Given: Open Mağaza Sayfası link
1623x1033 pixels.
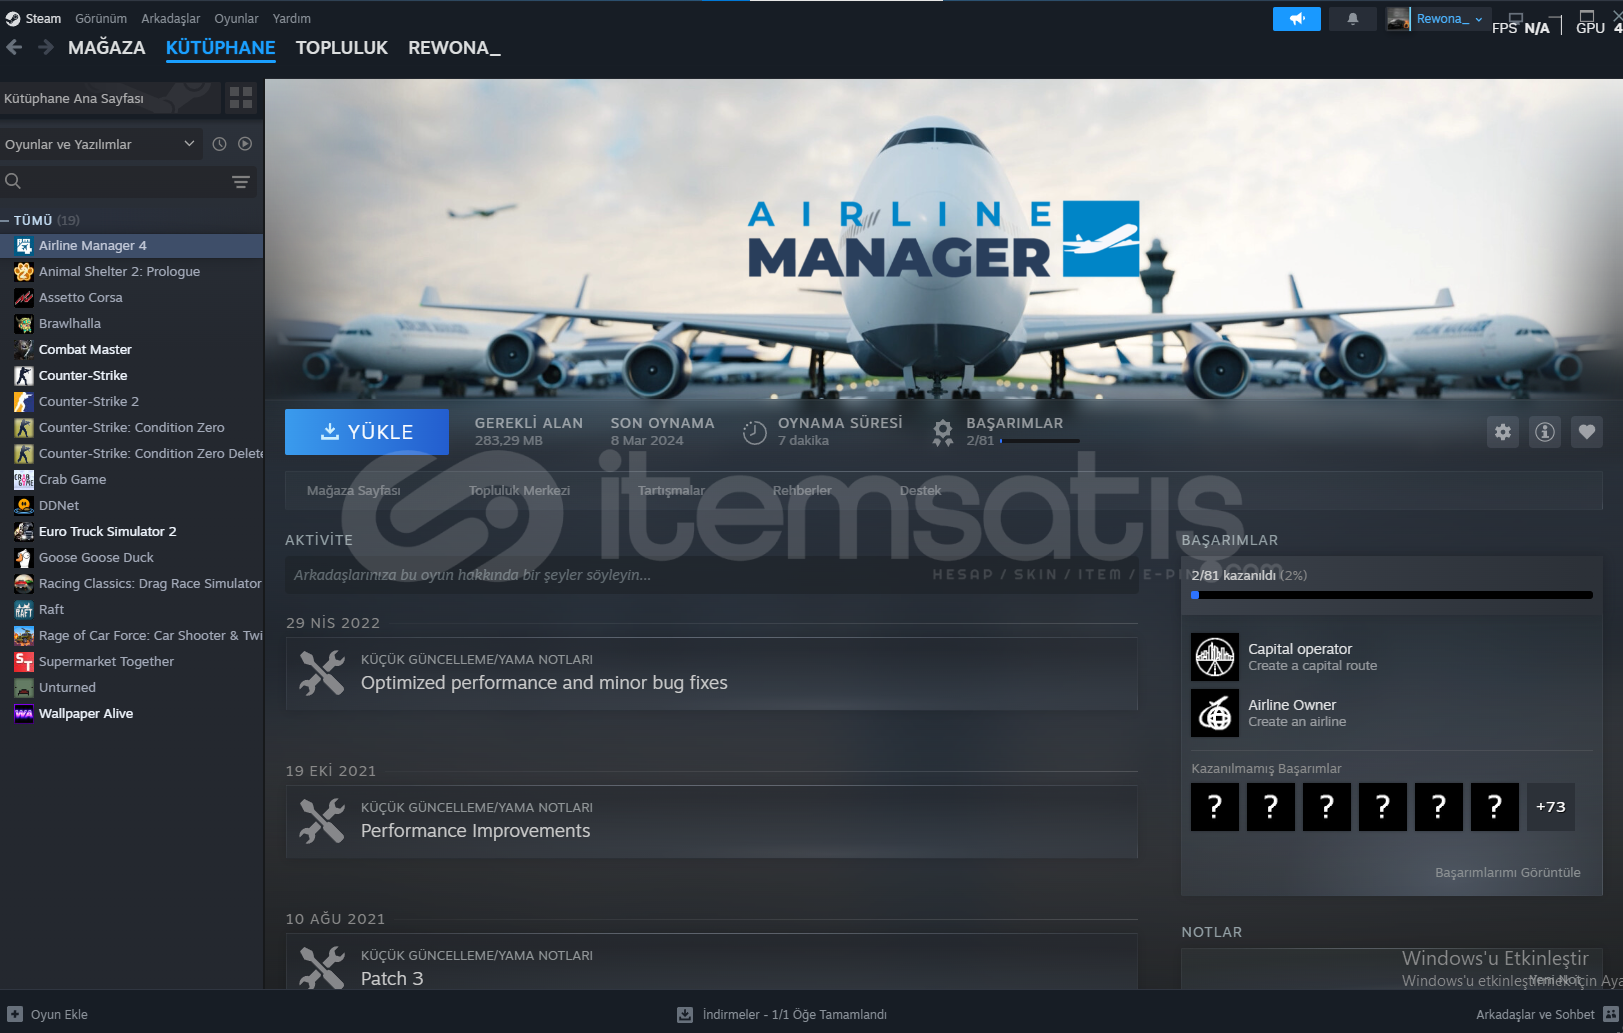Looking at the screenshot, I should 354,491.
